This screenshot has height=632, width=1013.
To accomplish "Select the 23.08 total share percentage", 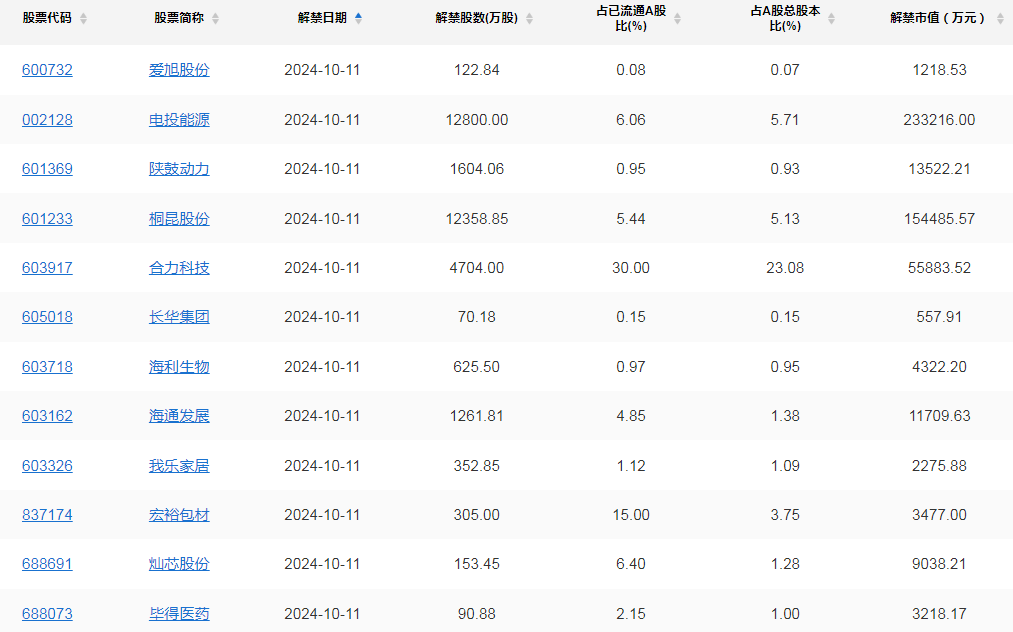I will 786,268.
